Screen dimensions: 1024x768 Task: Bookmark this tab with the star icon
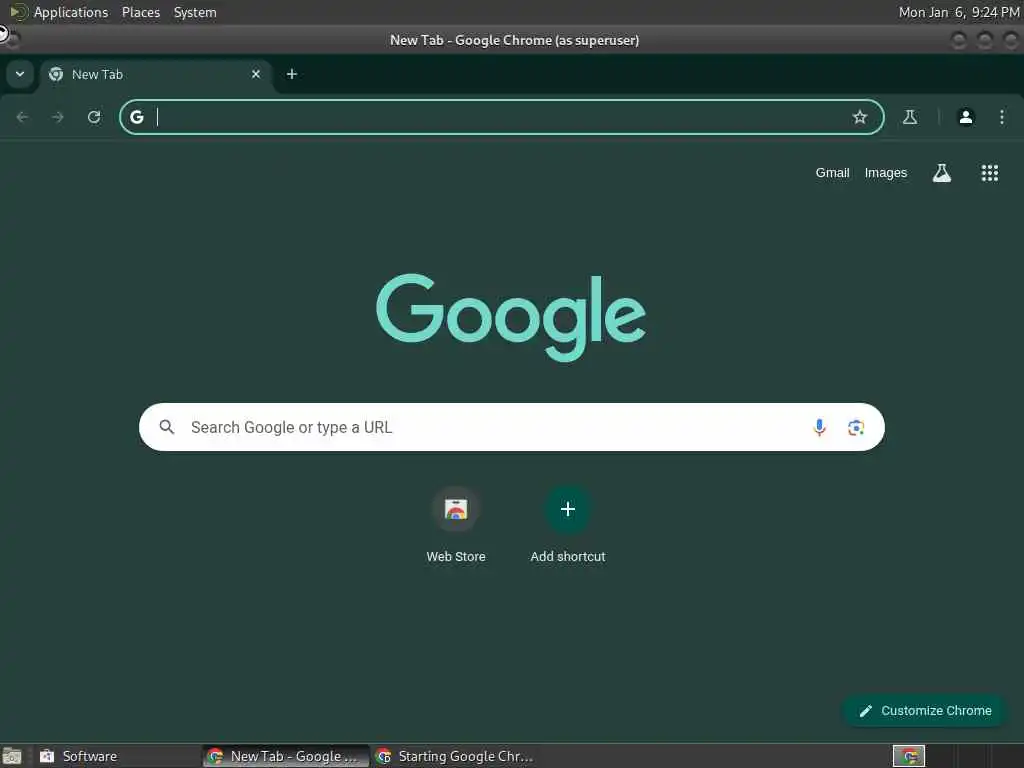pyautogui.click(x=859, y=117)
